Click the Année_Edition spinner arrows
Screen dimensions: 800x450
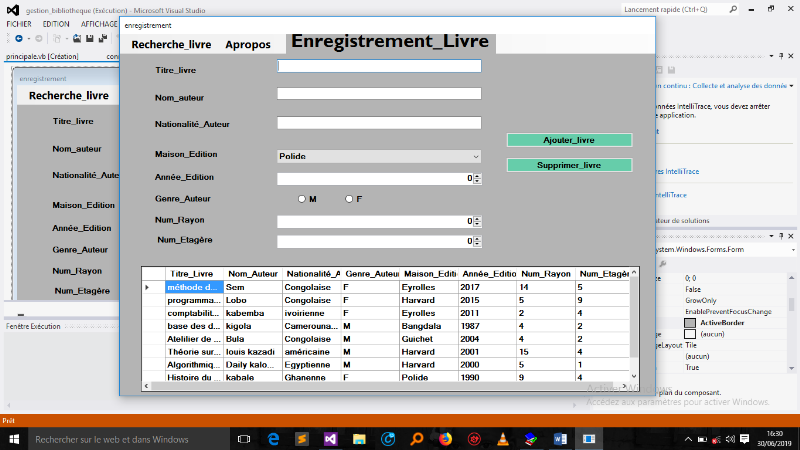(477, 178)
